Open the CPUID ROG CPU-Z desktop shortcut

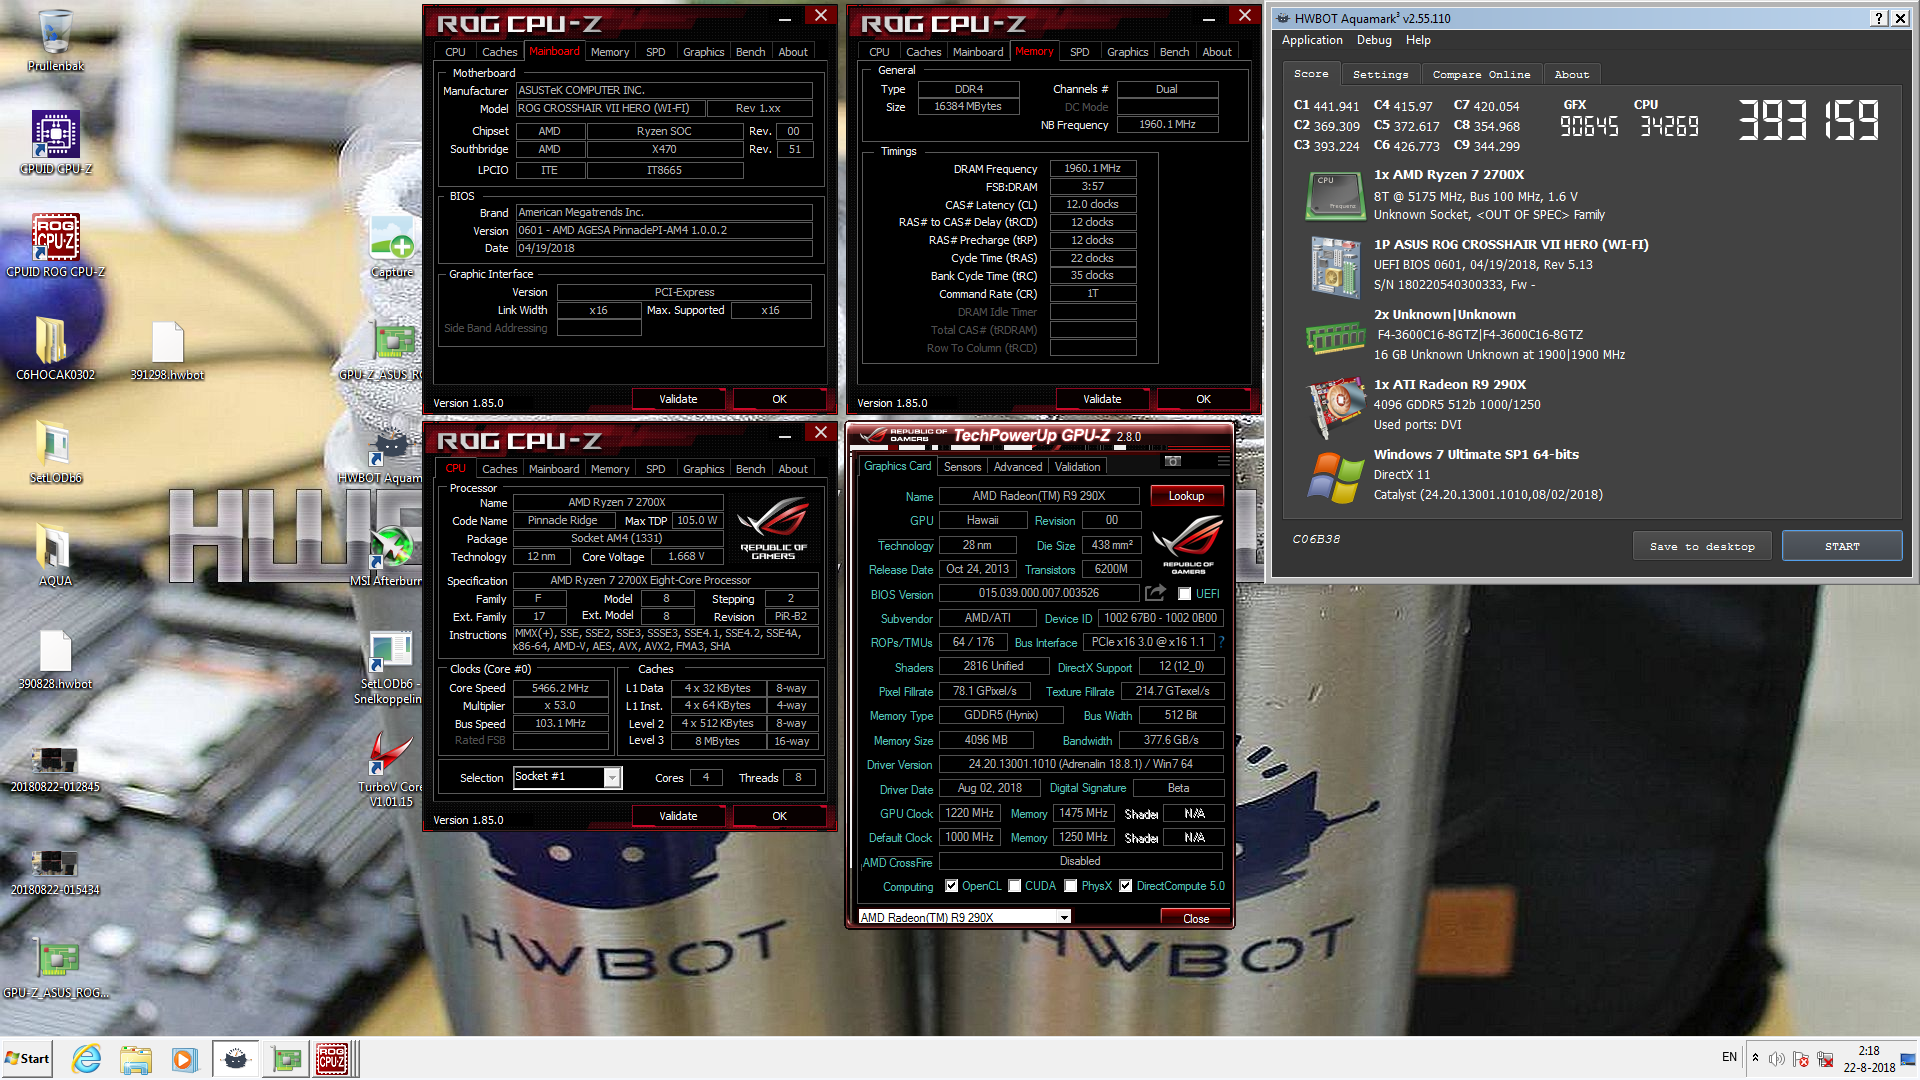pyautogui.click(x=56, y=246)
